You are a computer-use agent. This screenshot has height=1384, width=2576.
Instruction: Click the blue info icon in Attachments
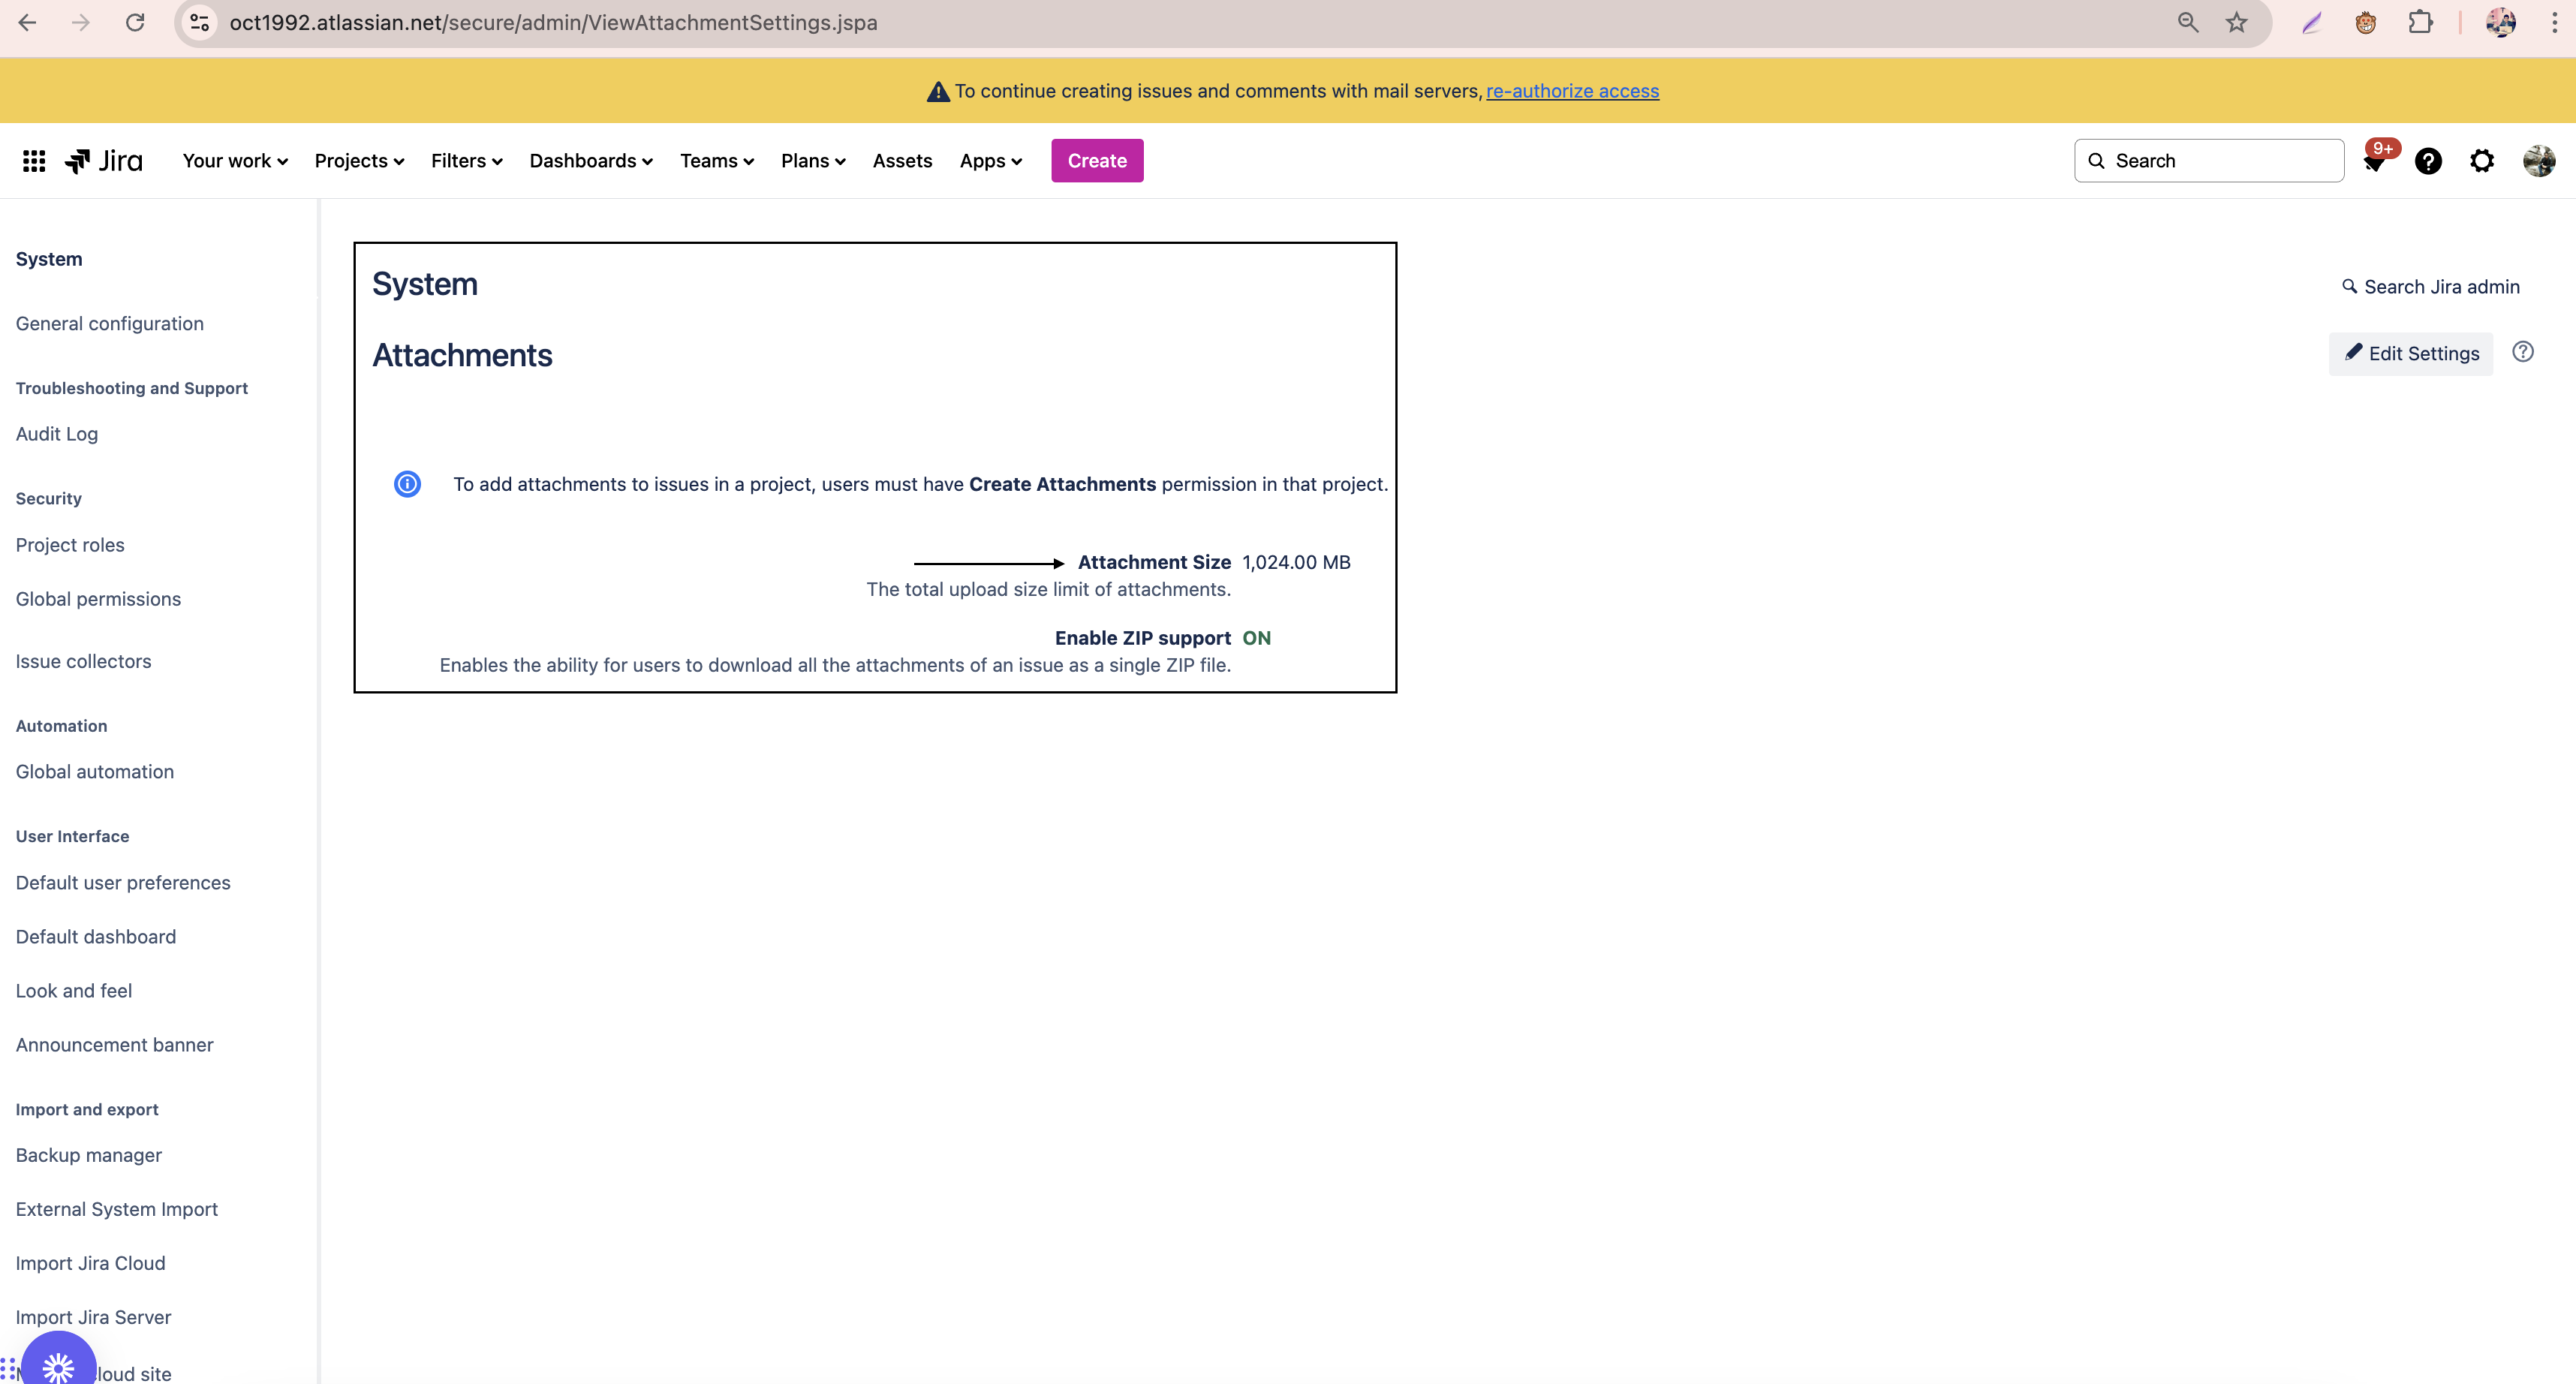[407, 484]
